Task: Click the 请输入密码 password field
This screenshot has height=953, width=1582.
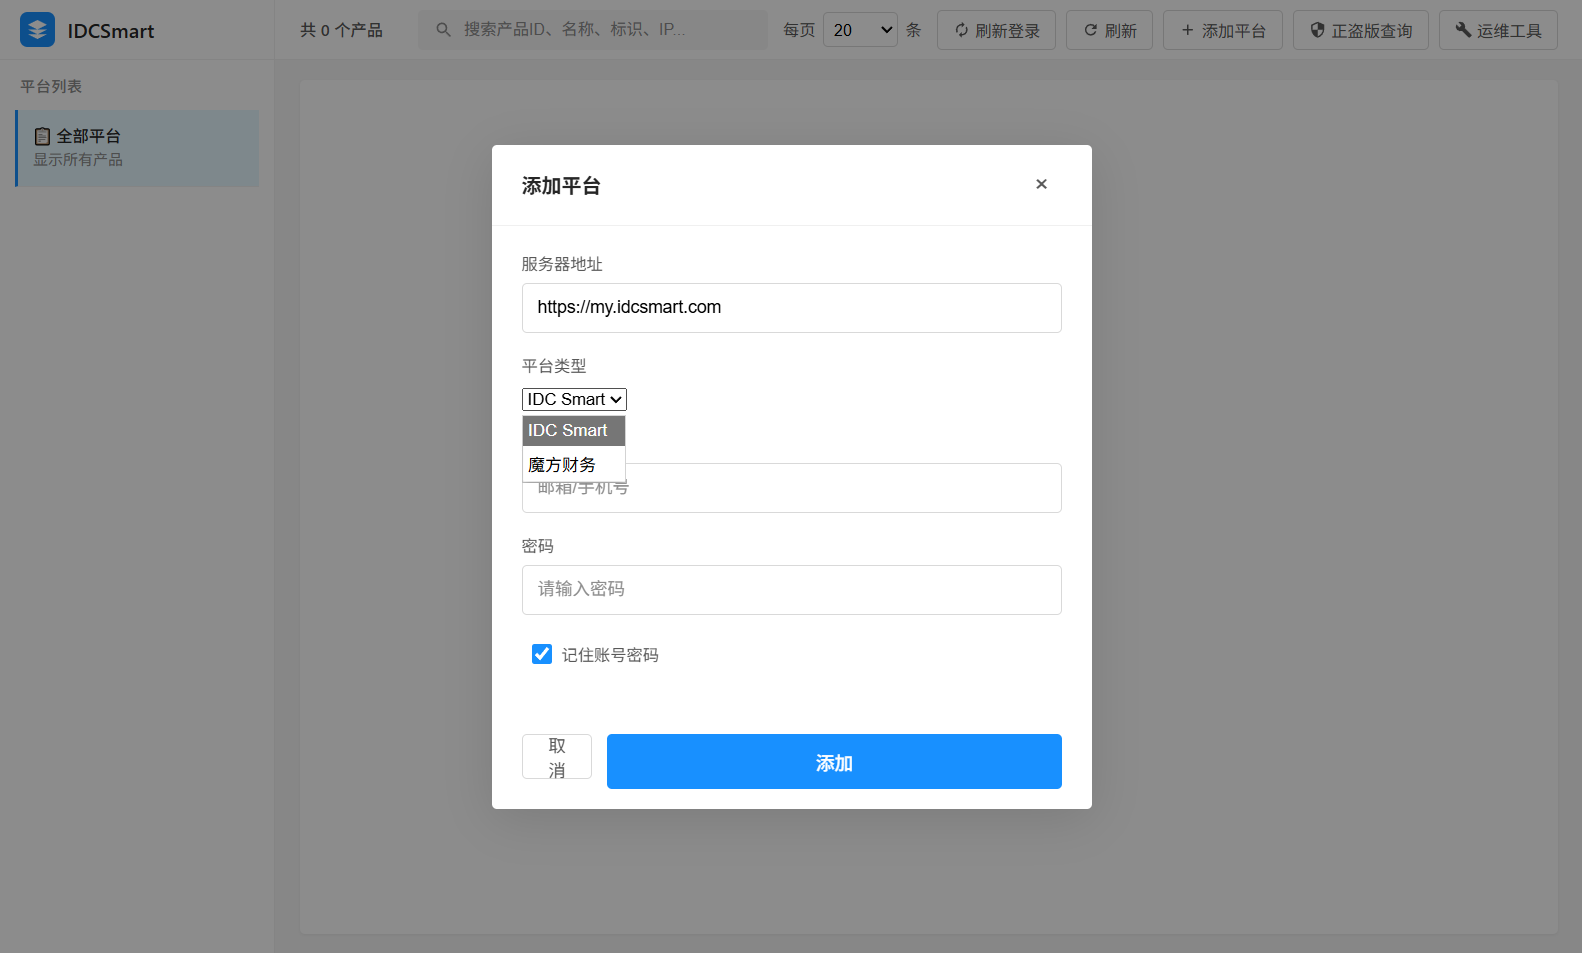Action: [x=792, y=590]
